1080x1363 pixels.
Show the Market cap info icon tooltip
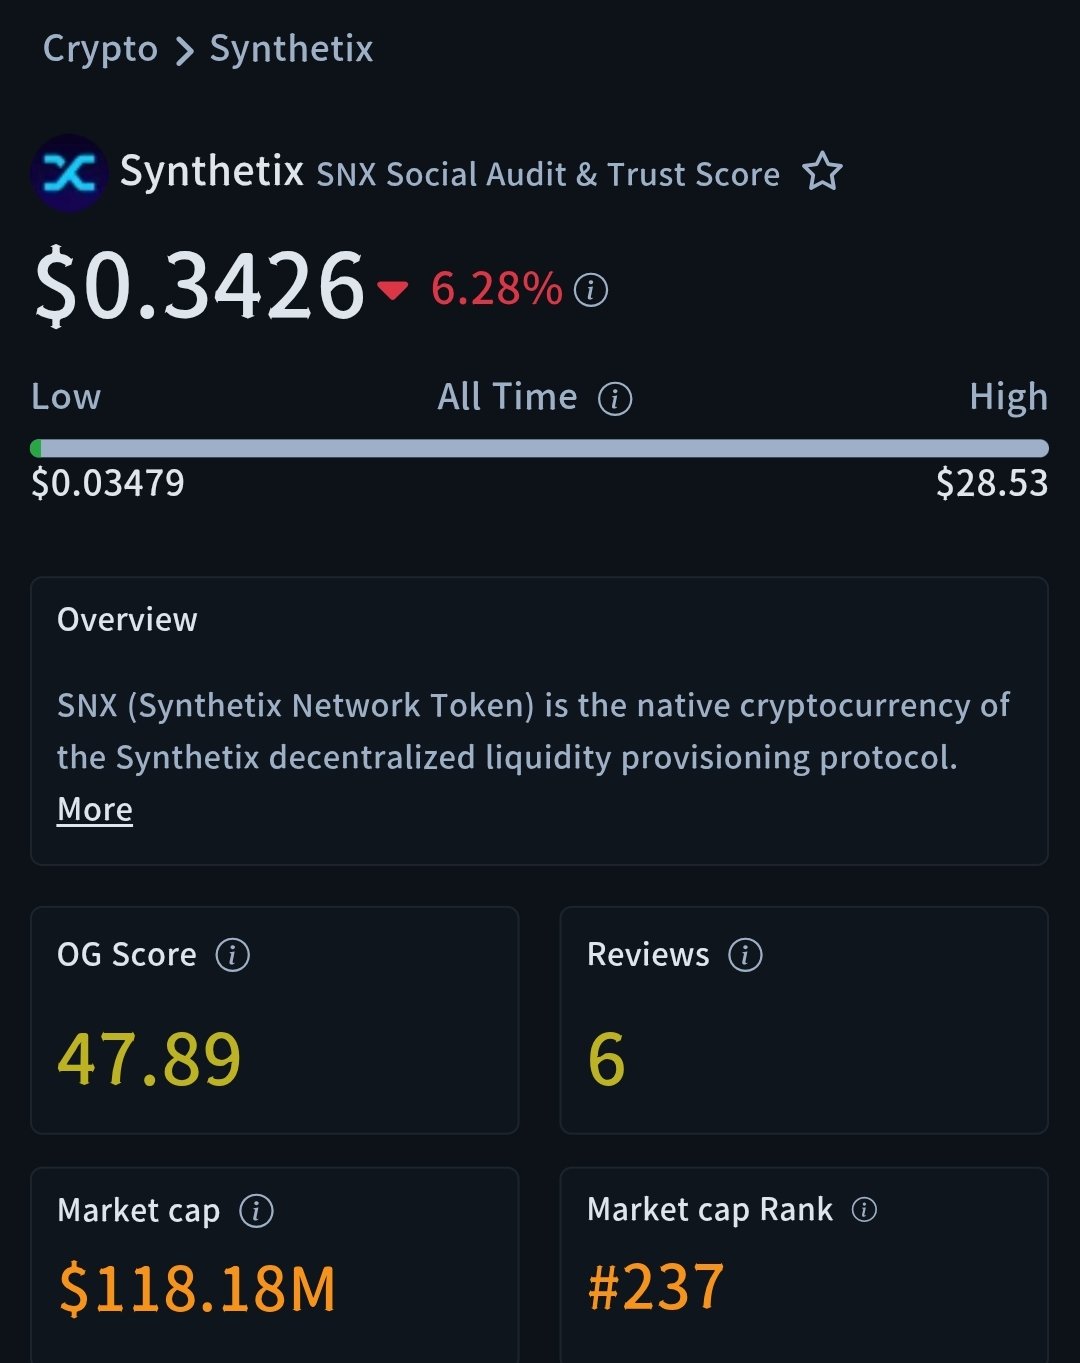[x=256, y=1211]
